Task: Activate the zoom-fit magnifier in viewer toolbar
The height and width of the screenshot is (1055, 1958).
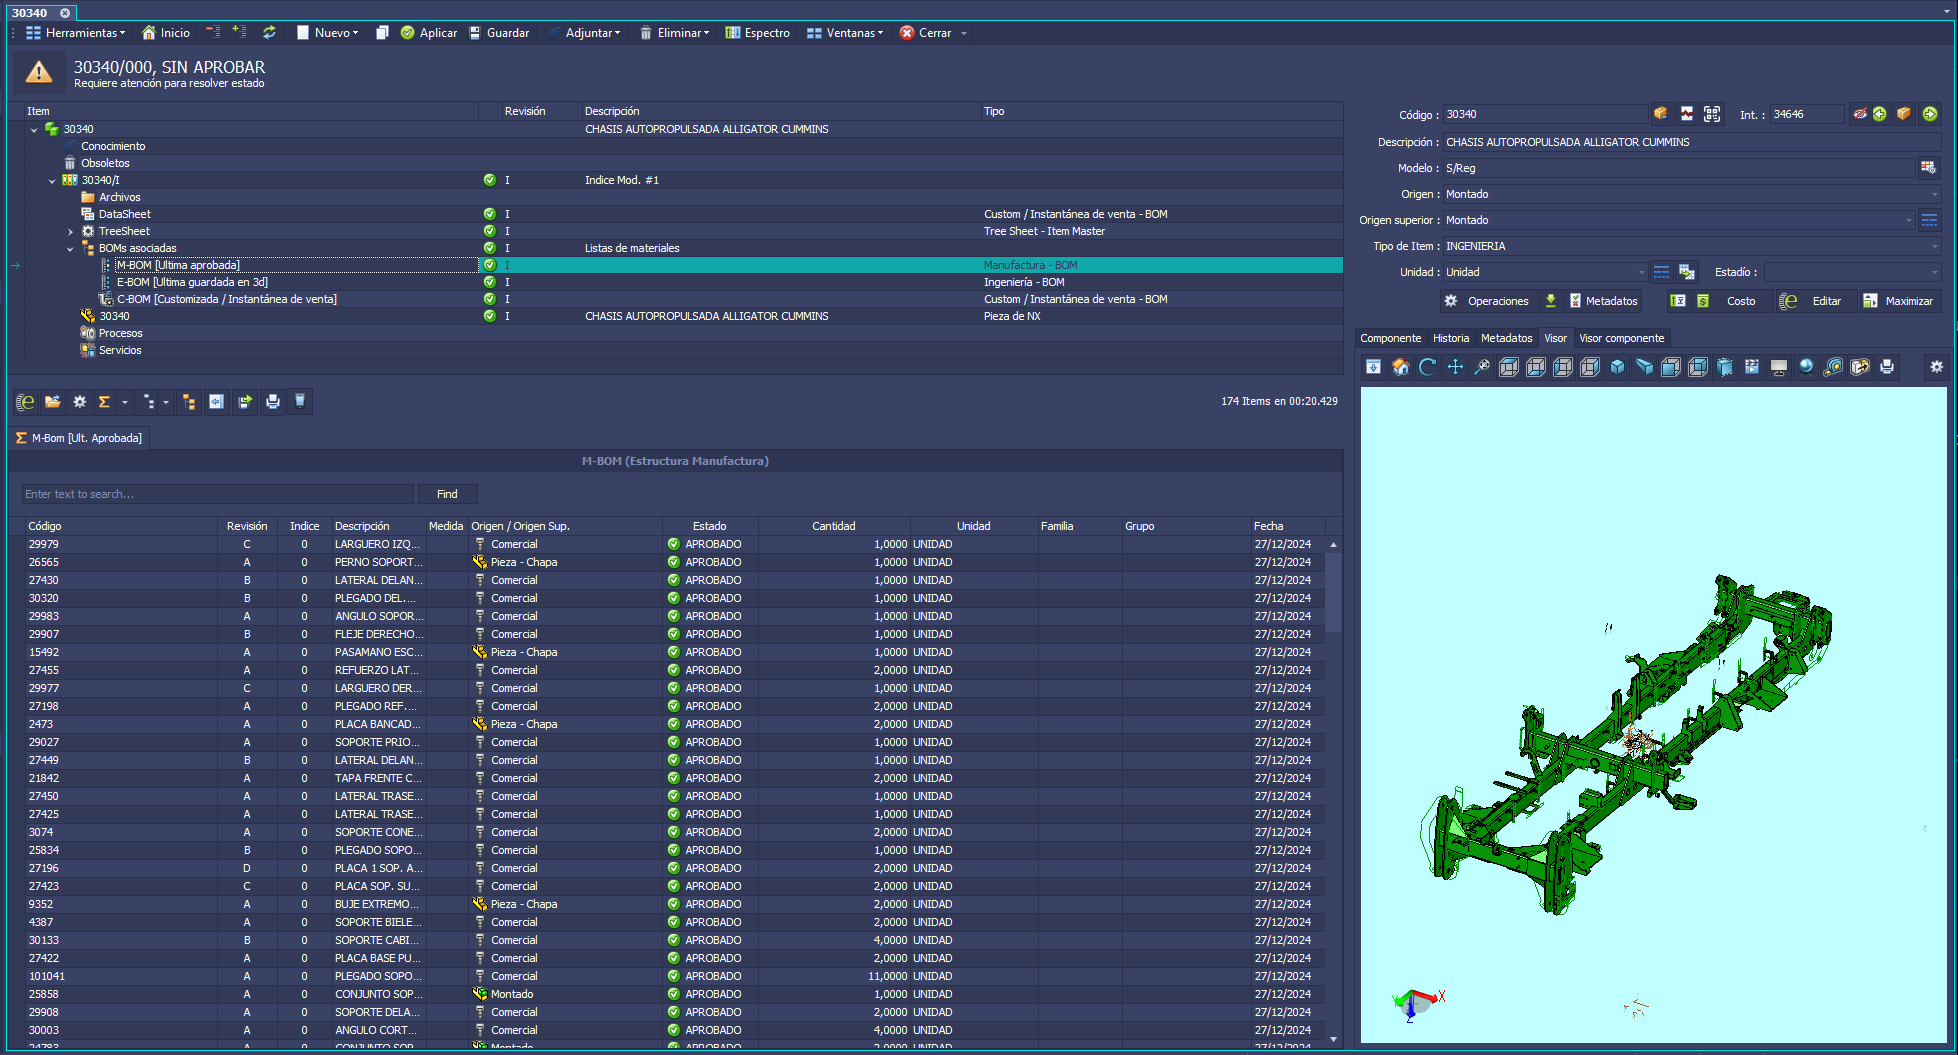Action: pos(1482,367)
